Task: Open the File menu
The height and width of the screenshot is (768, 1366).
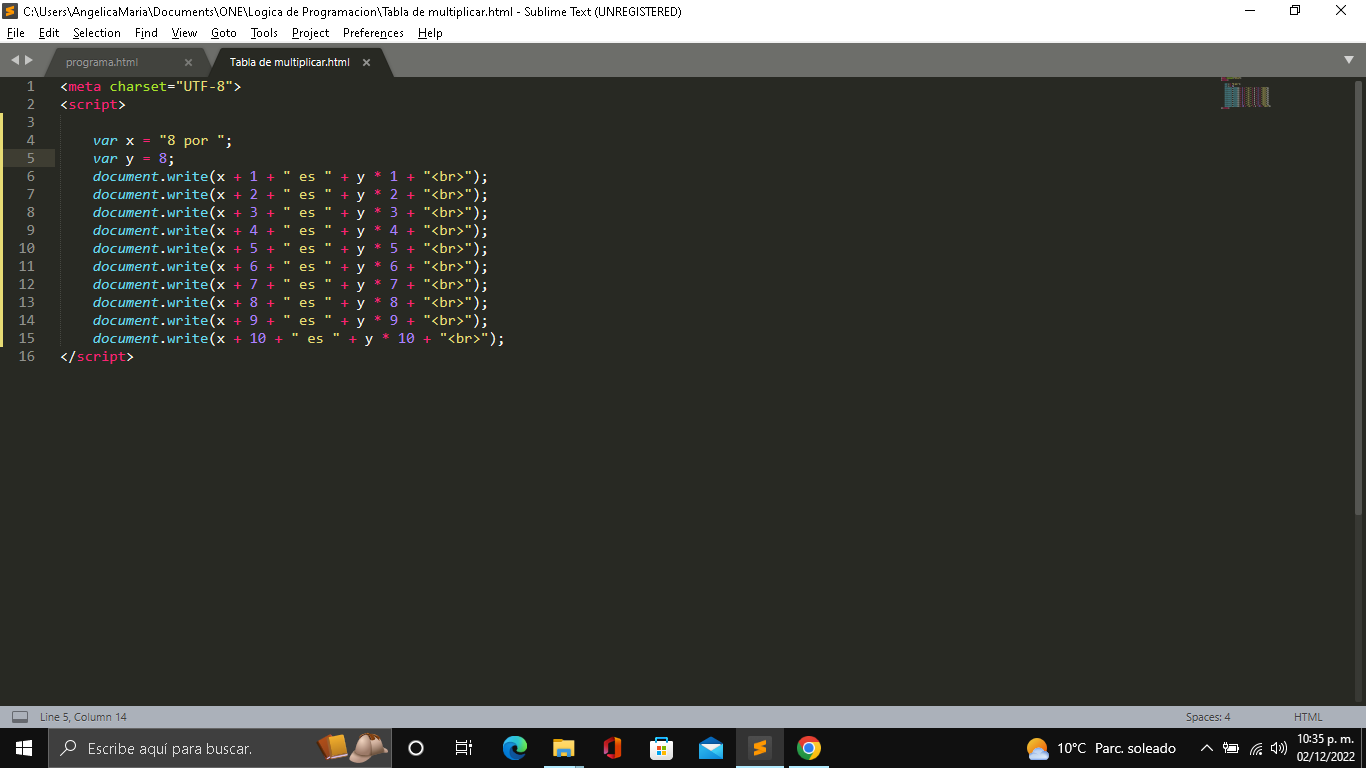Action: pos(15,33)
